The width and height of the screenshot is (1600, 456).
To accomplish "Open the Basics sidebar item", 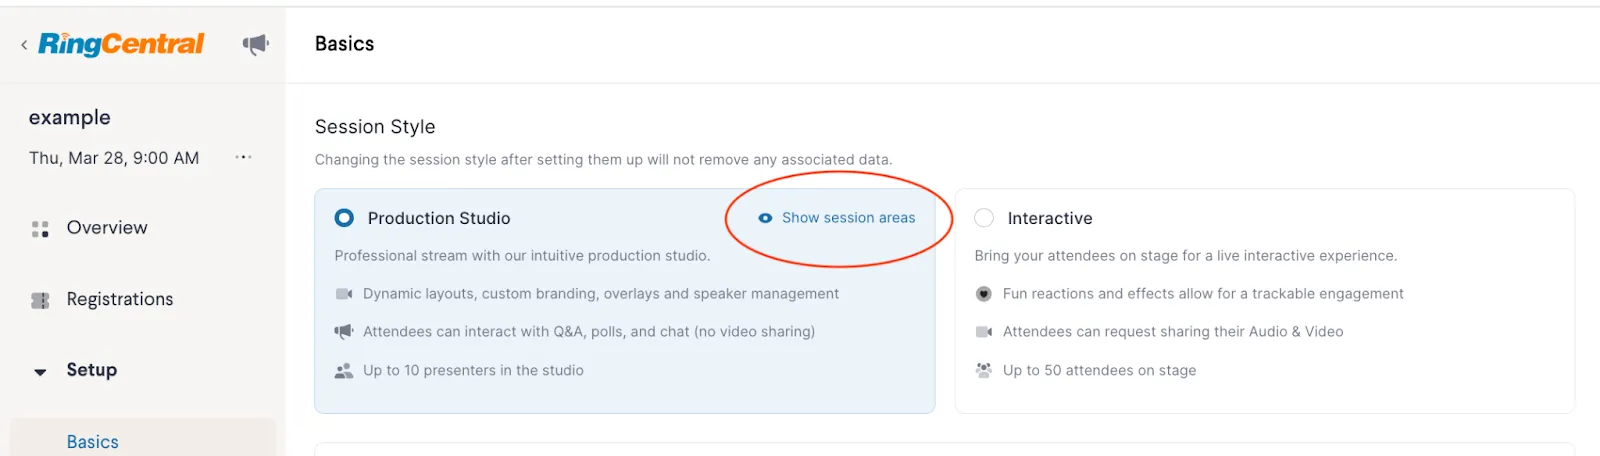I will 93,442.
